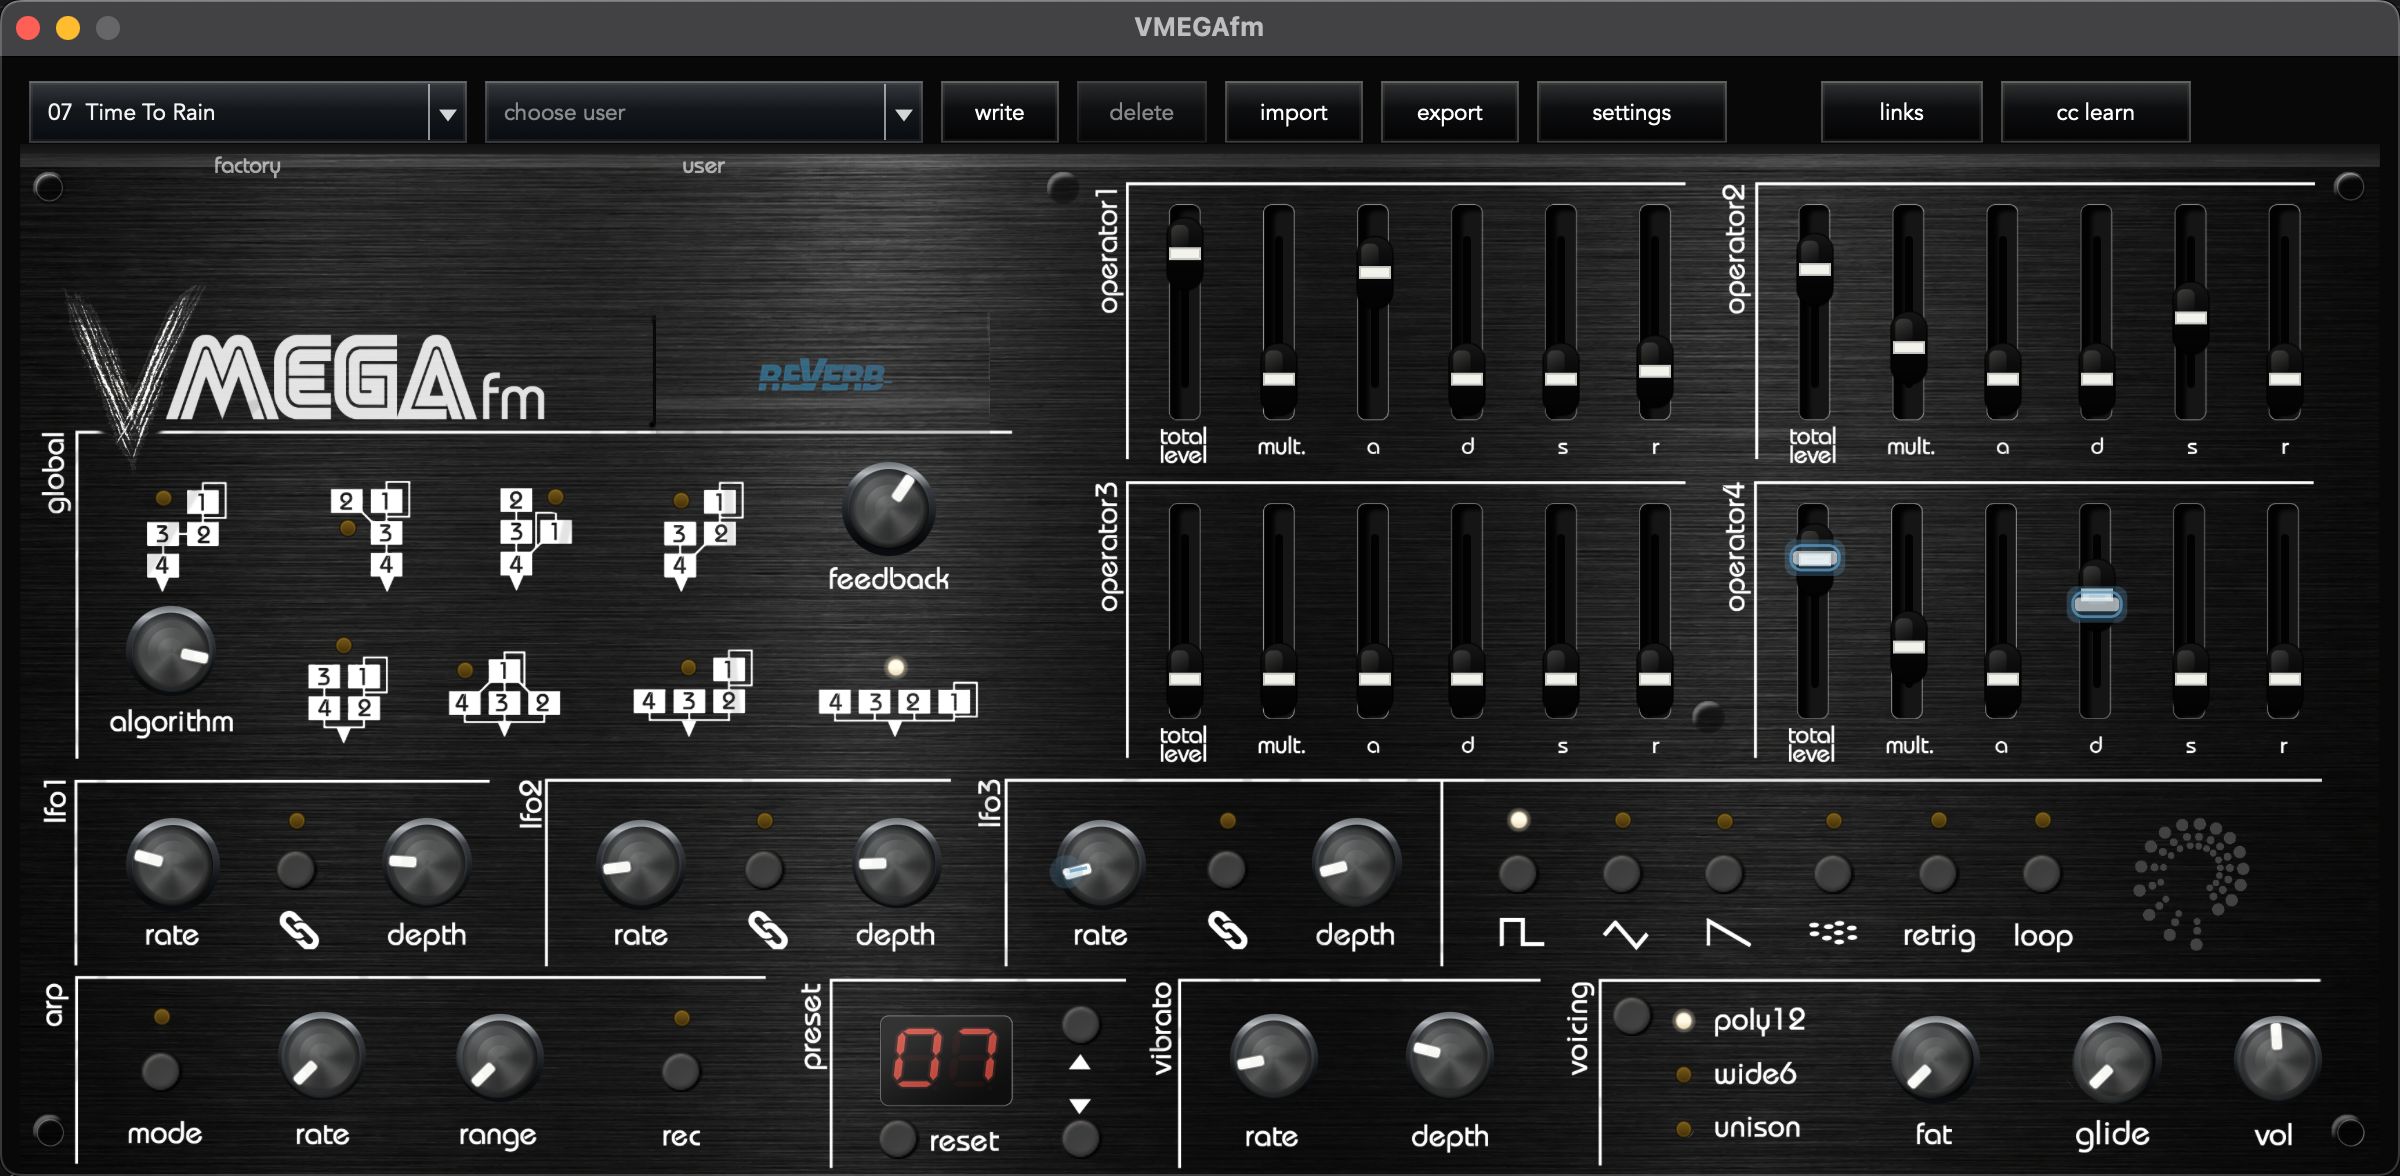The width and height of the screenshot is (2400, 1176).
Task: Toggle the arp rec button
Action: pyautogui.click(x=680, y=1071)
